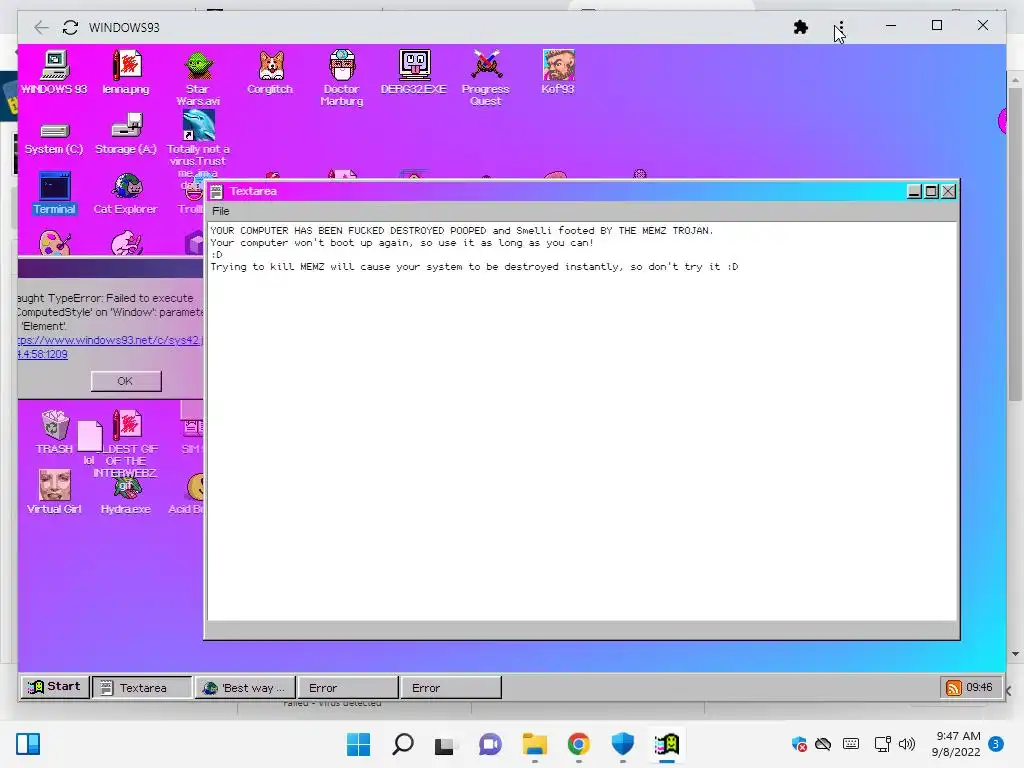Open Google Chrome from the taskbar
Image resolution: width=1024 pixels, height=768 pixels.
[x=579, y=744]
